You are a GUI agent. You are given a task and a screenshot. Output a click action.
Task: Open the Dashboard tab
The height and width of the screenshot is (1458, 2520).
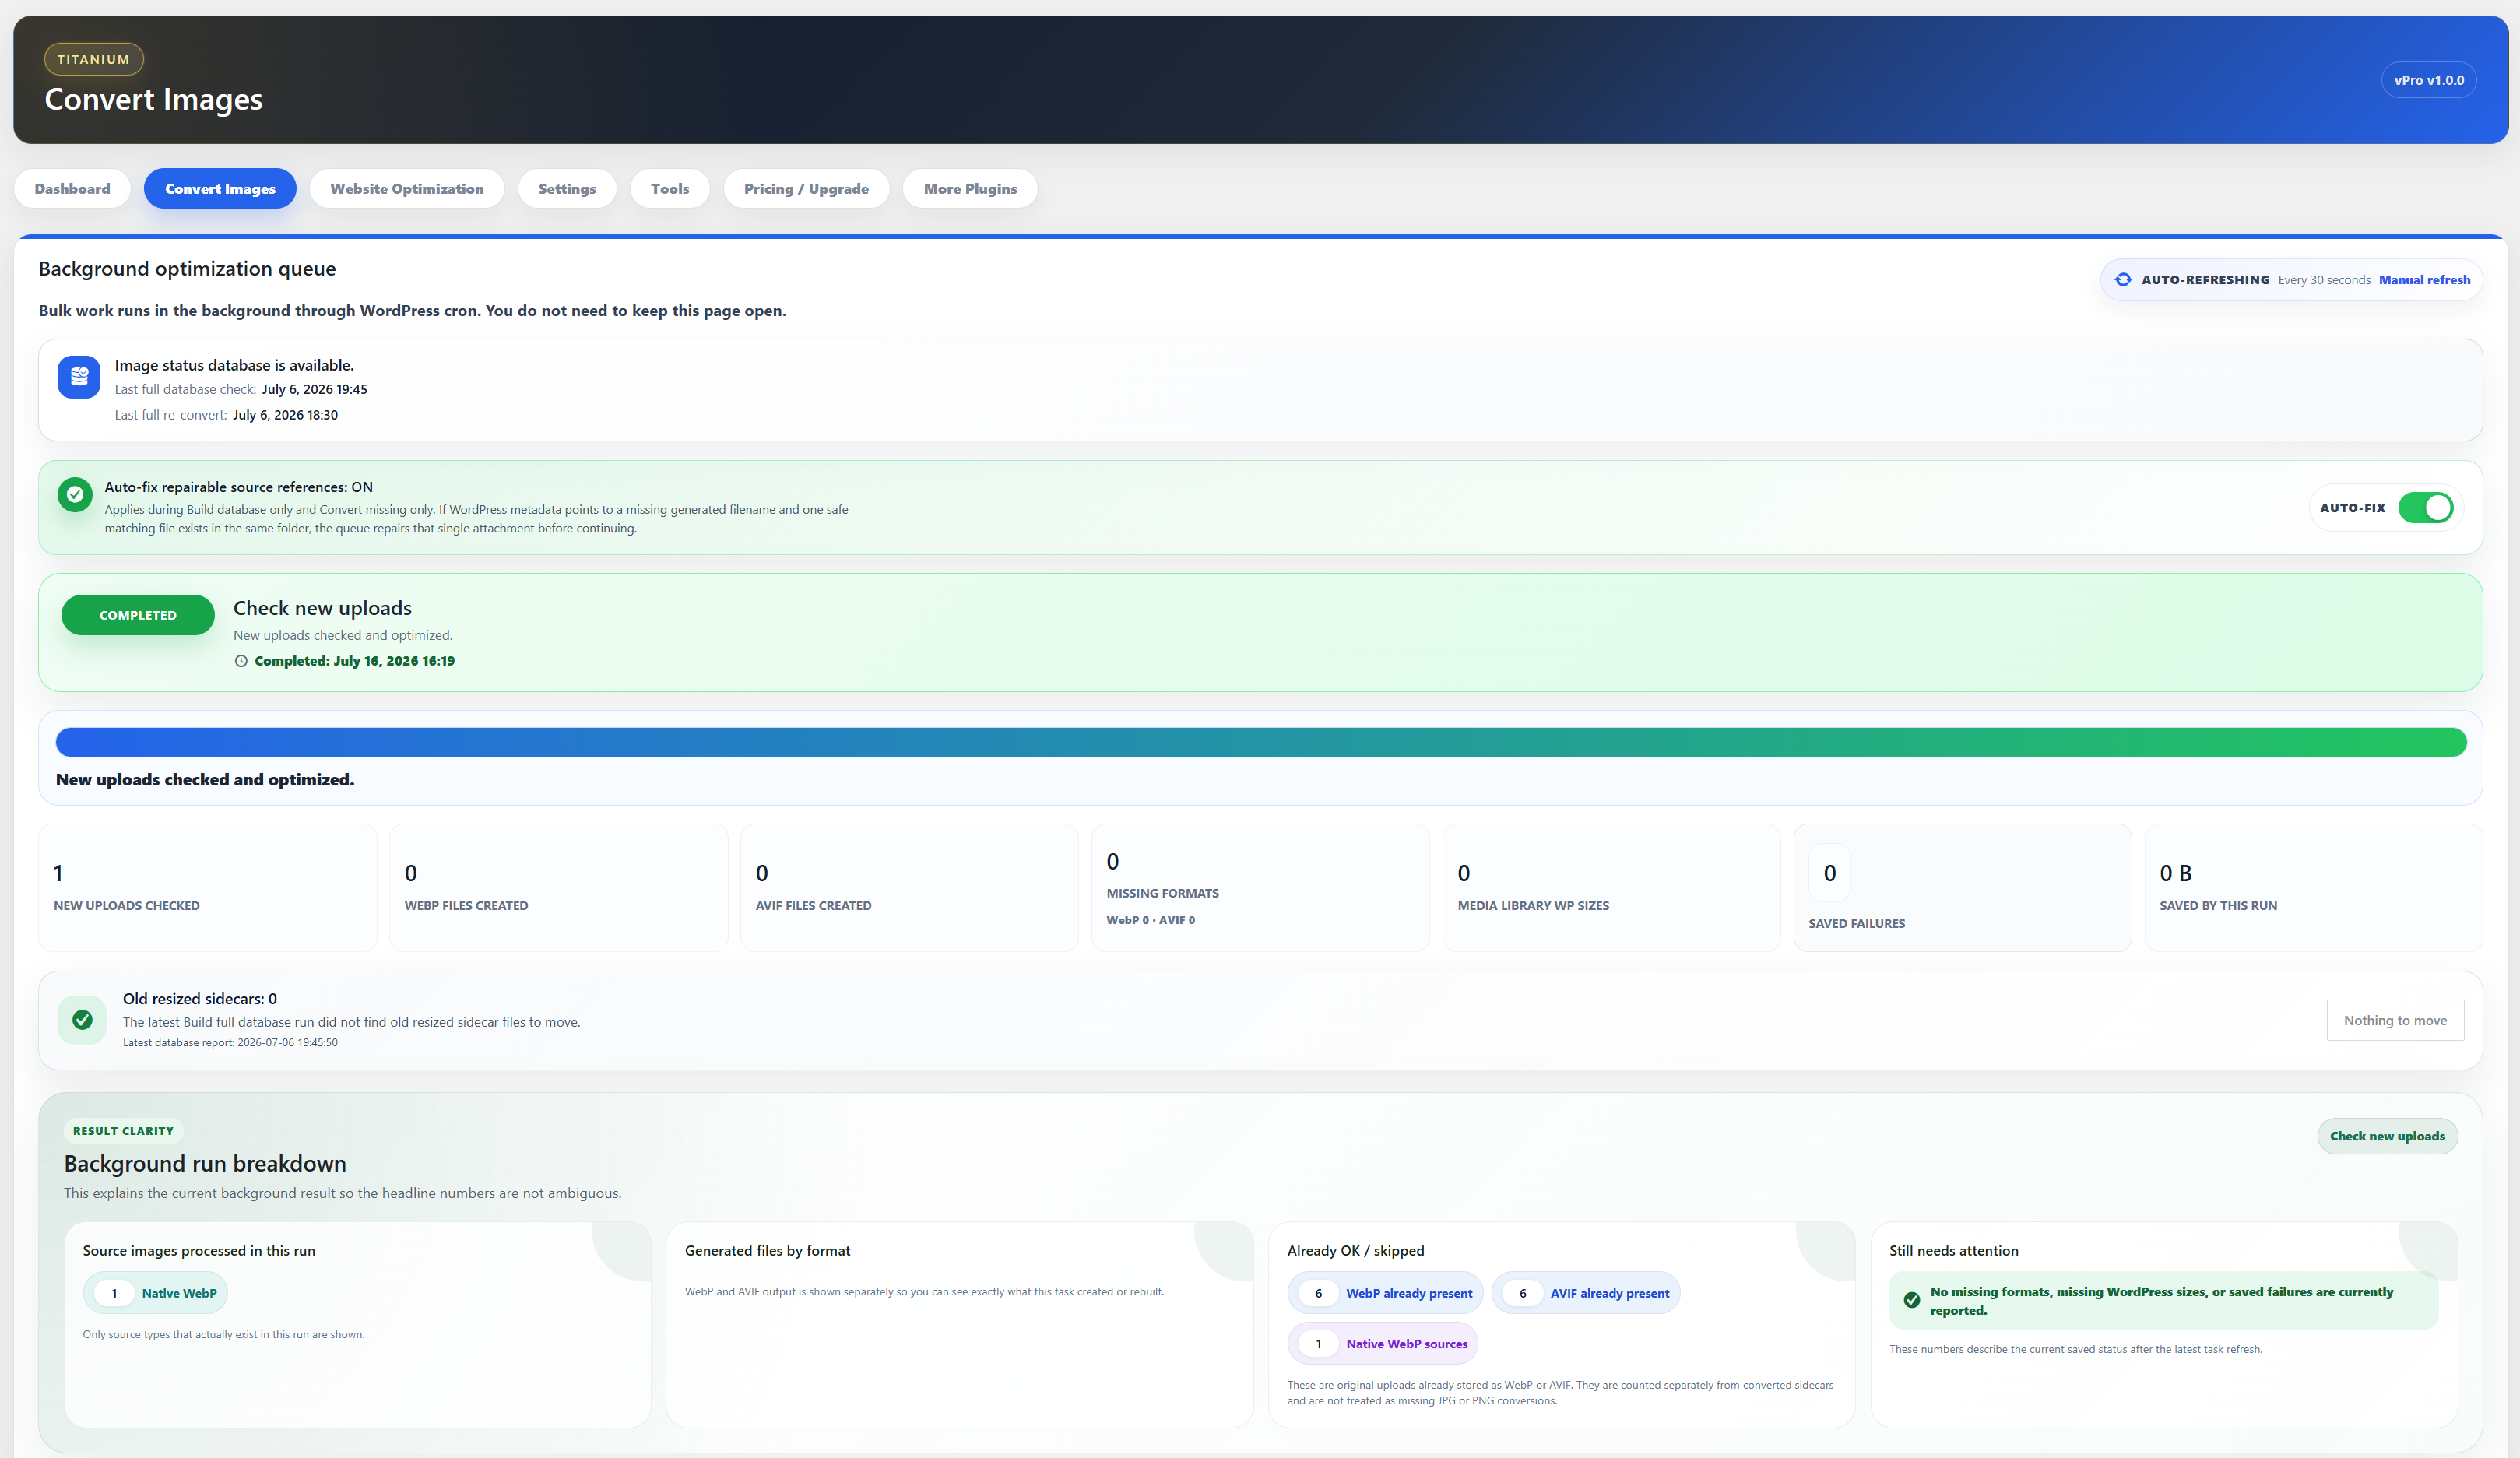click(x=72, y=189)
